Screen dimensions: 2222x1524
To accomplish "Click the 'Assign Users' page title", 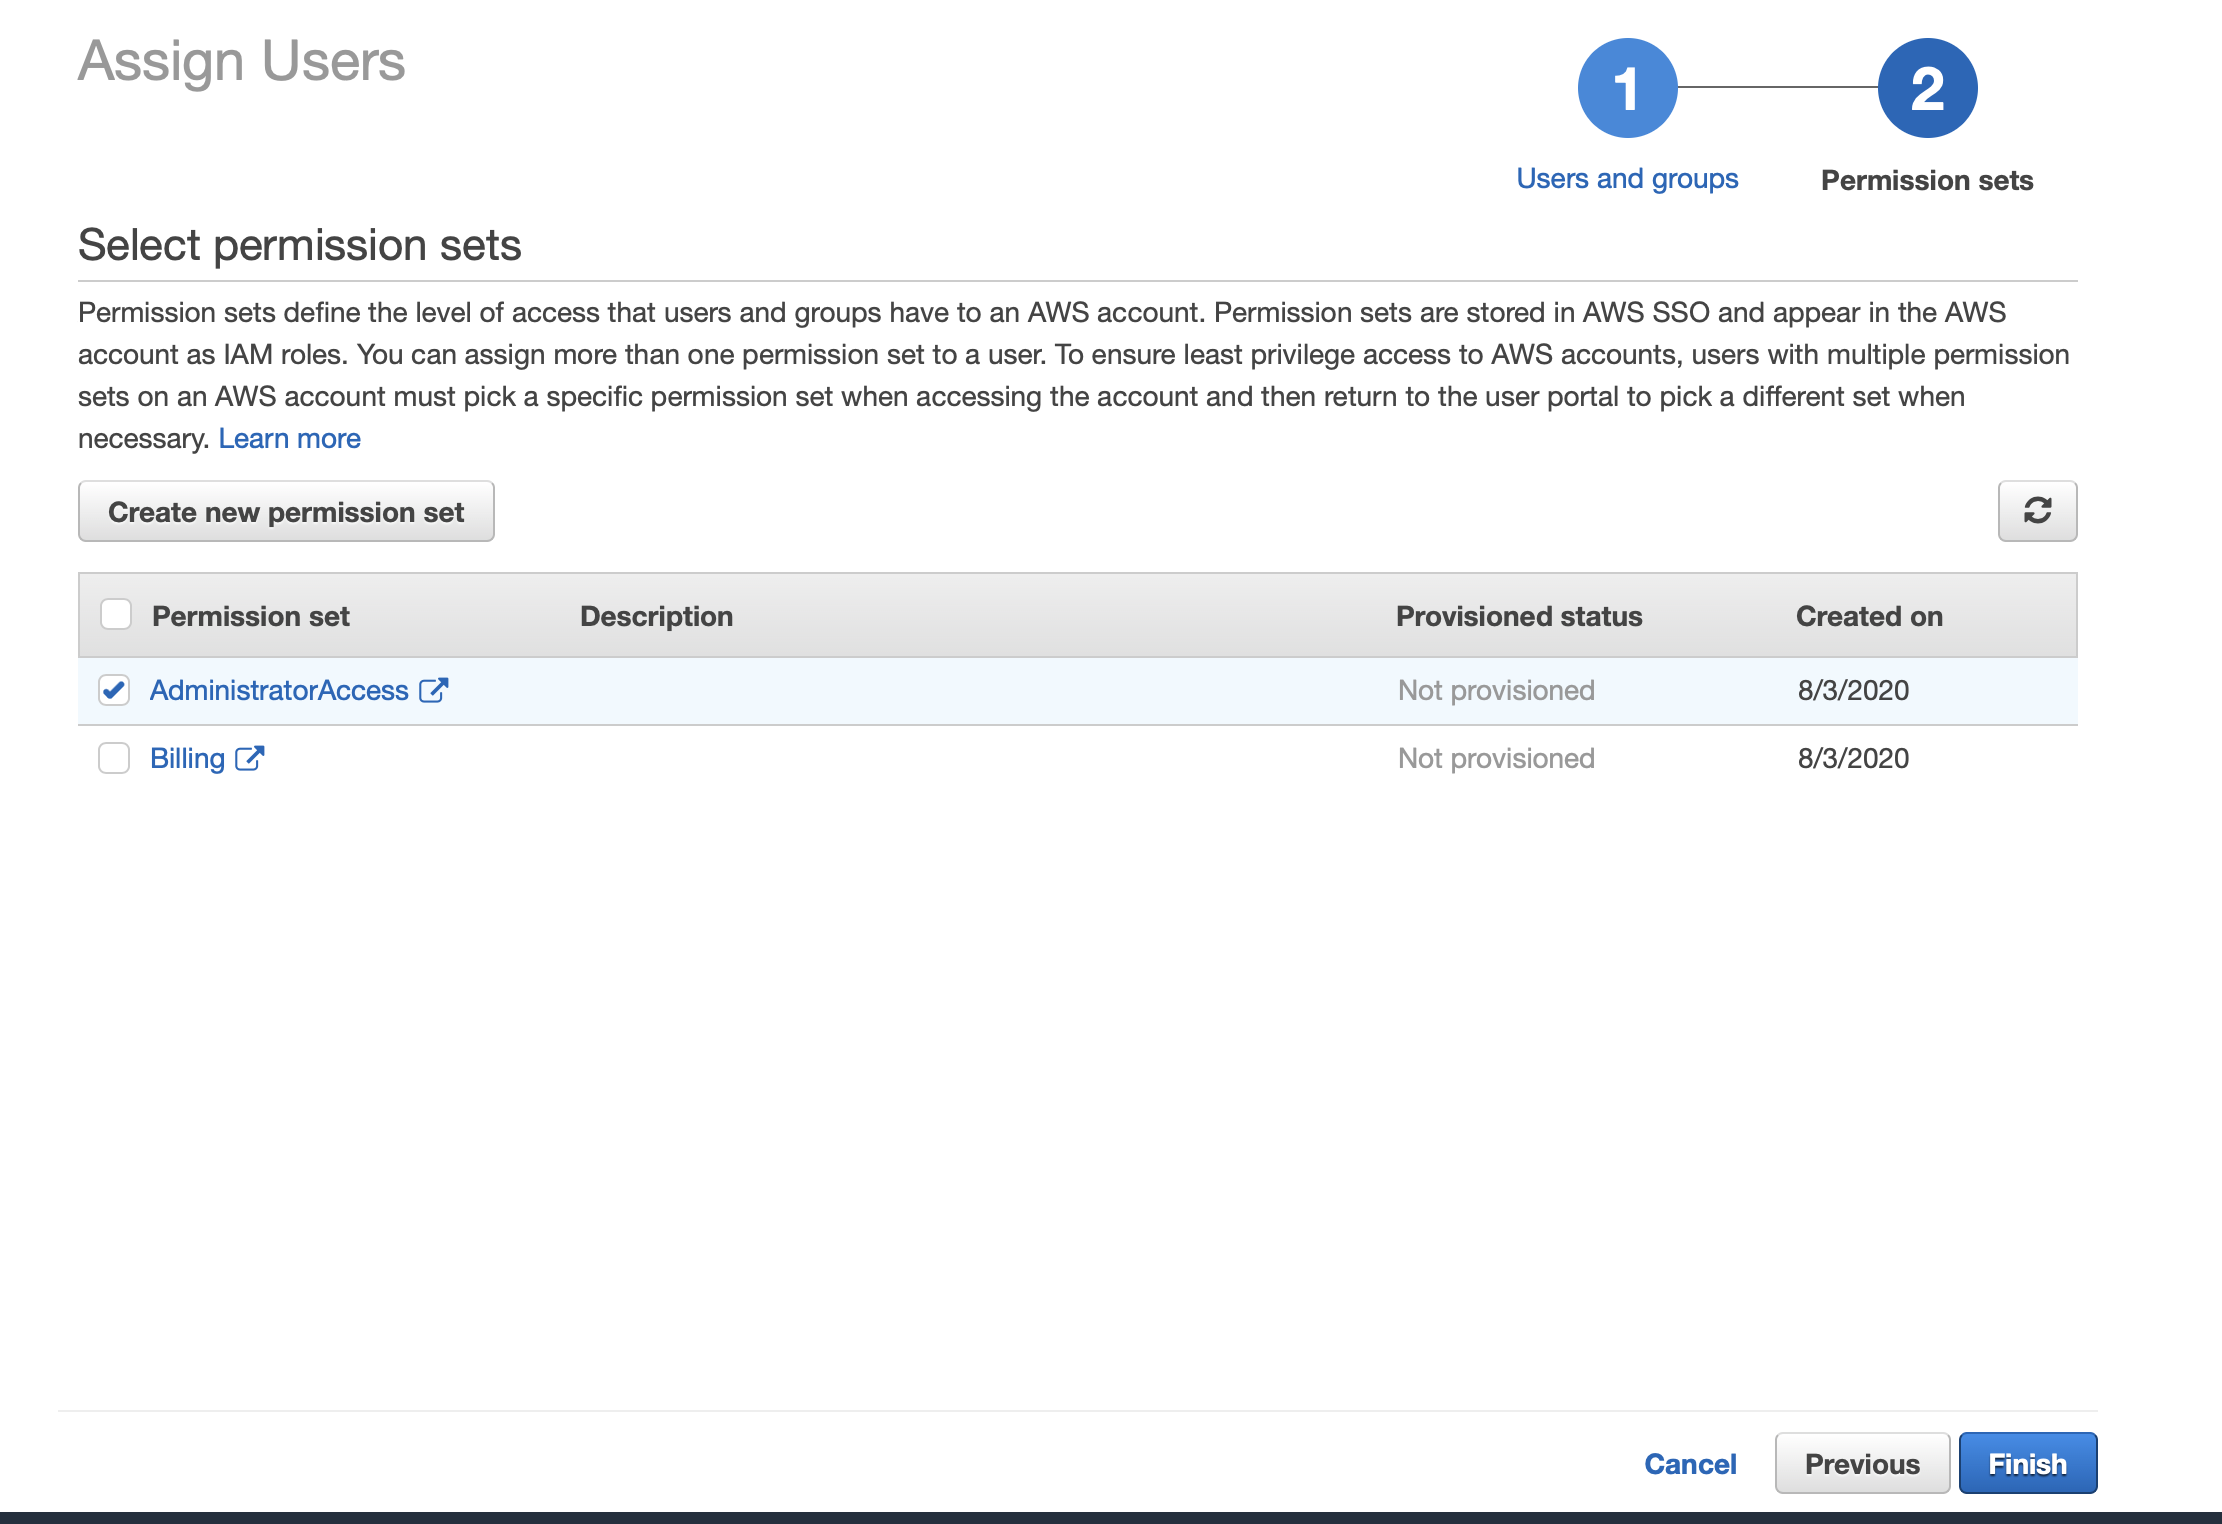I will click(241, 61).
